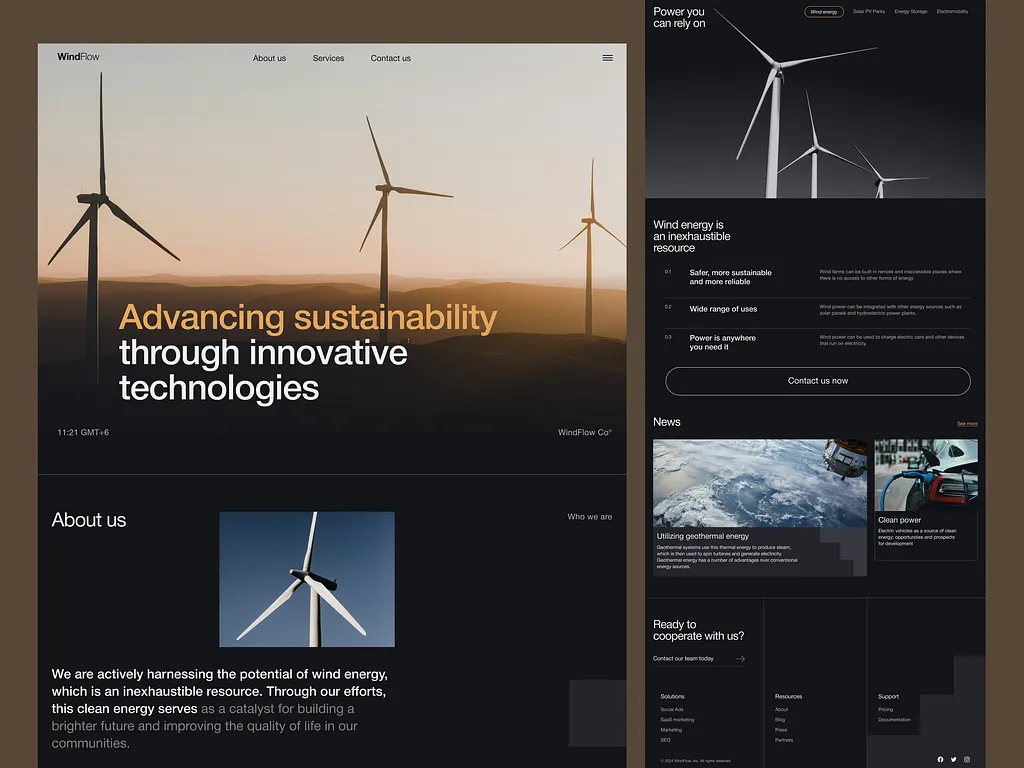This screenshot has width=1024, height=768.
Task: Open About us in top navigation
Action: click(x=269, y=58)
